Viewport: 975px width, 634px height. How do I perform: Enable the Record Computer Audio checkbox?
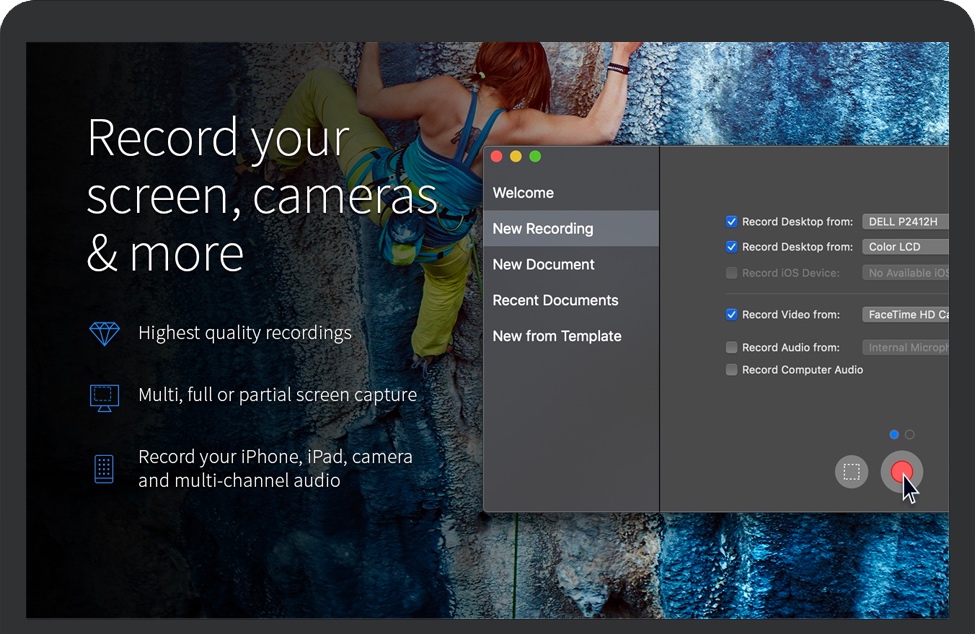pyautogui.click(x=732, y=370)
